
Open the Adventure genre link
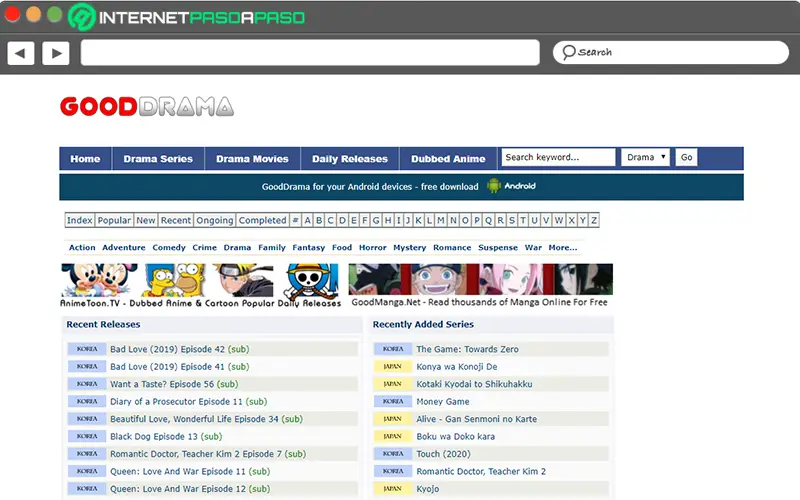[124, 247]
